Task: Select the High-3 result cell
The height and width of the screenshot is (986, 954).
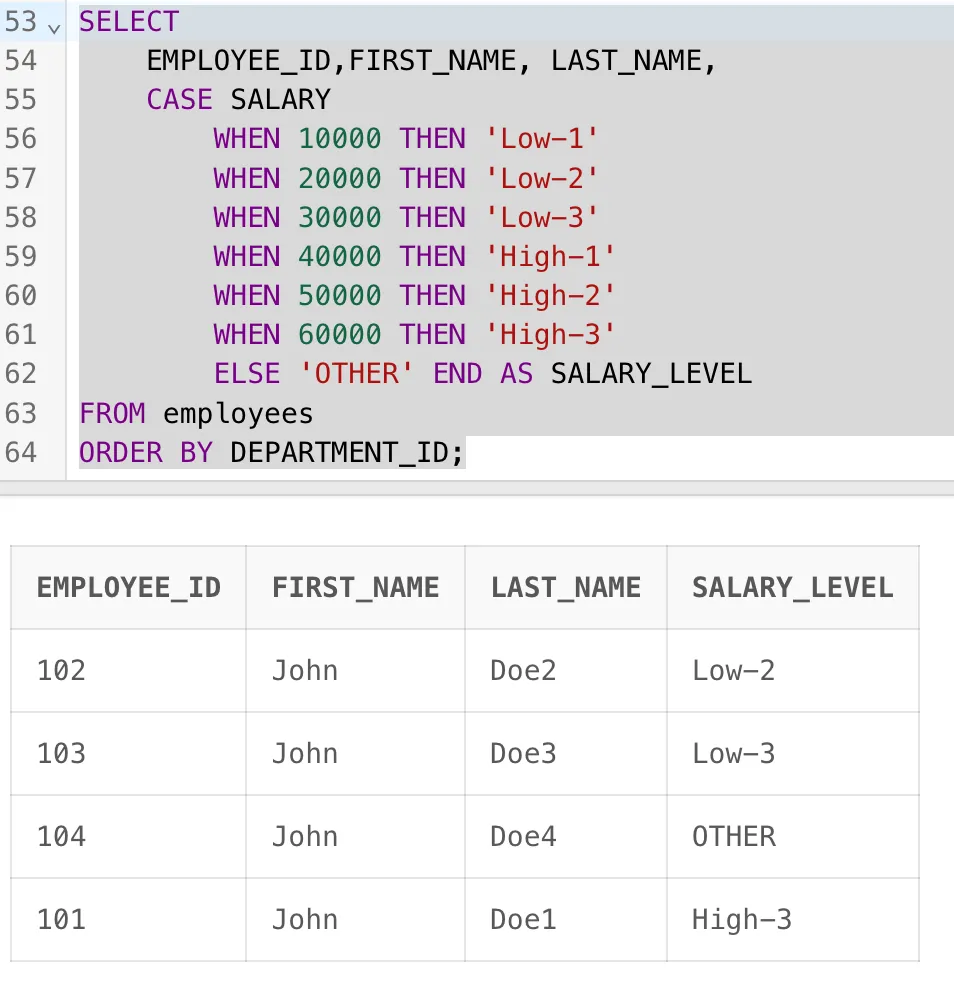Action: click(x=793, y=920)
